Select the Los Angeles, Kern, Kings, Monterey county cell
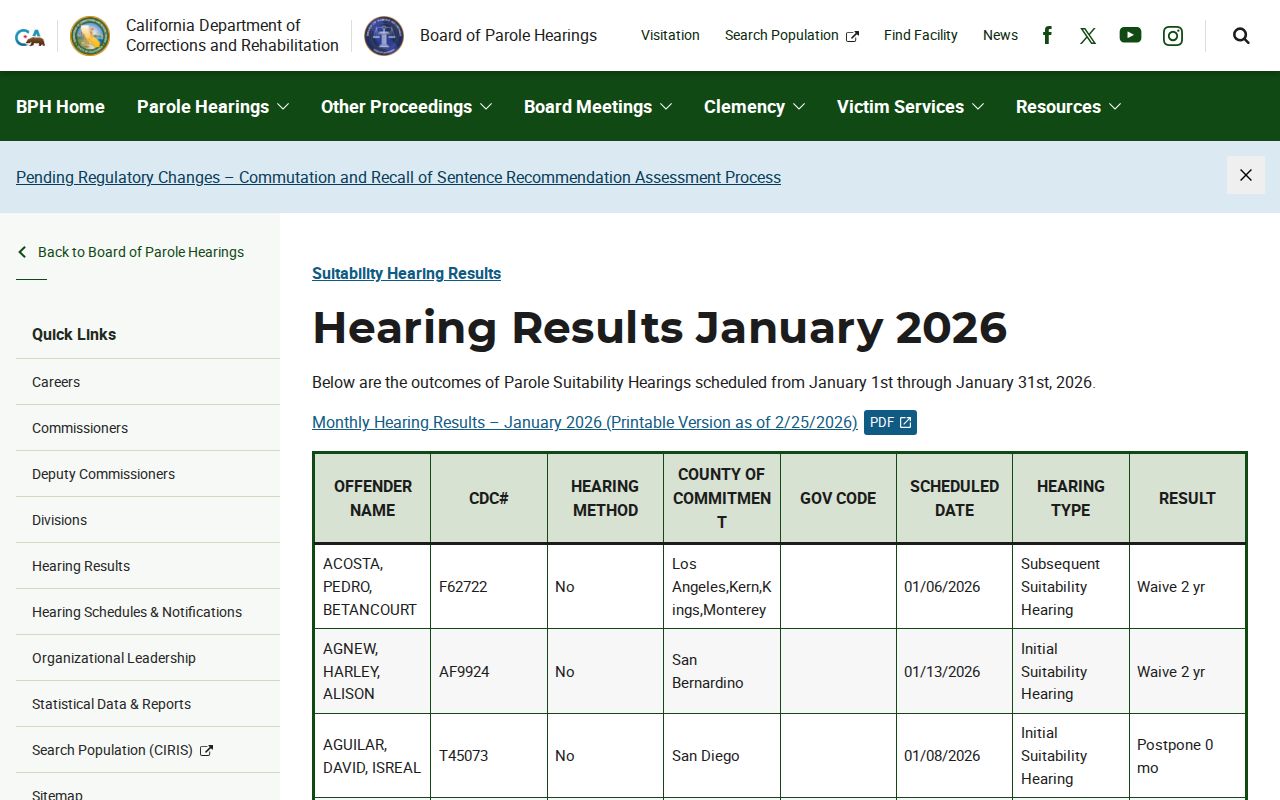Screen dimensions: 1280x800 pos(722,587)
